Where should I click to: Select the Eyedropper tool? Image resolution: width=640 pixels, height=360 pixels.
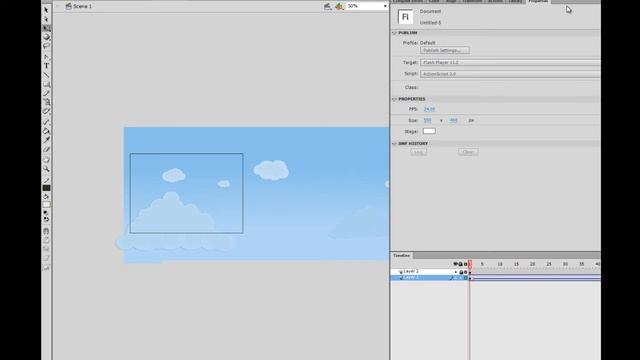tap(46, 140)
